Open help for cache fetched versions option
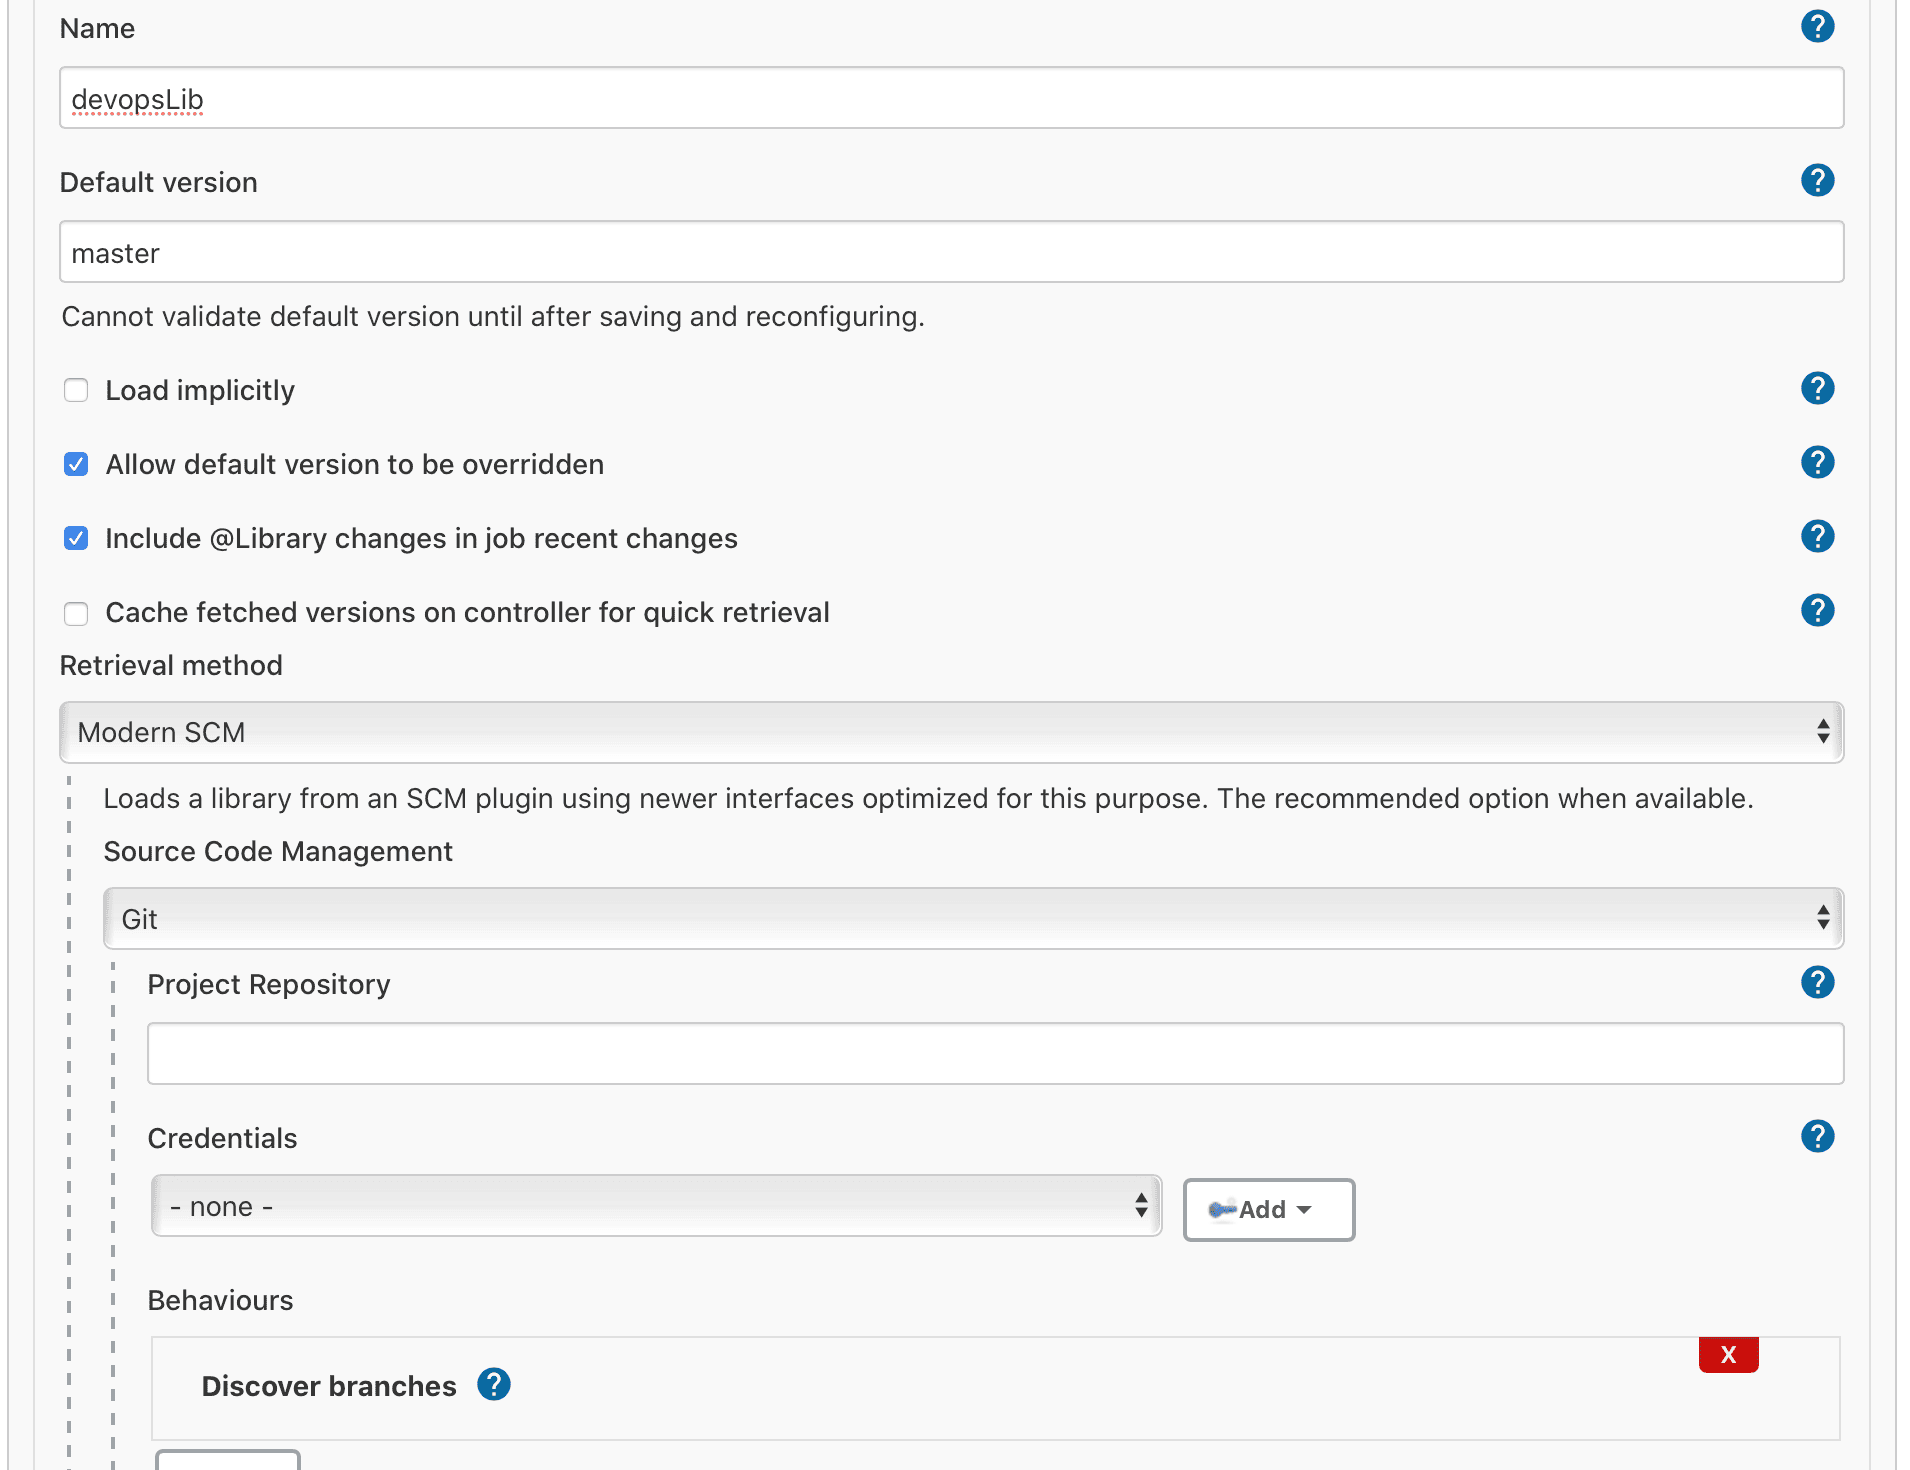 (x=1818, y=610)
